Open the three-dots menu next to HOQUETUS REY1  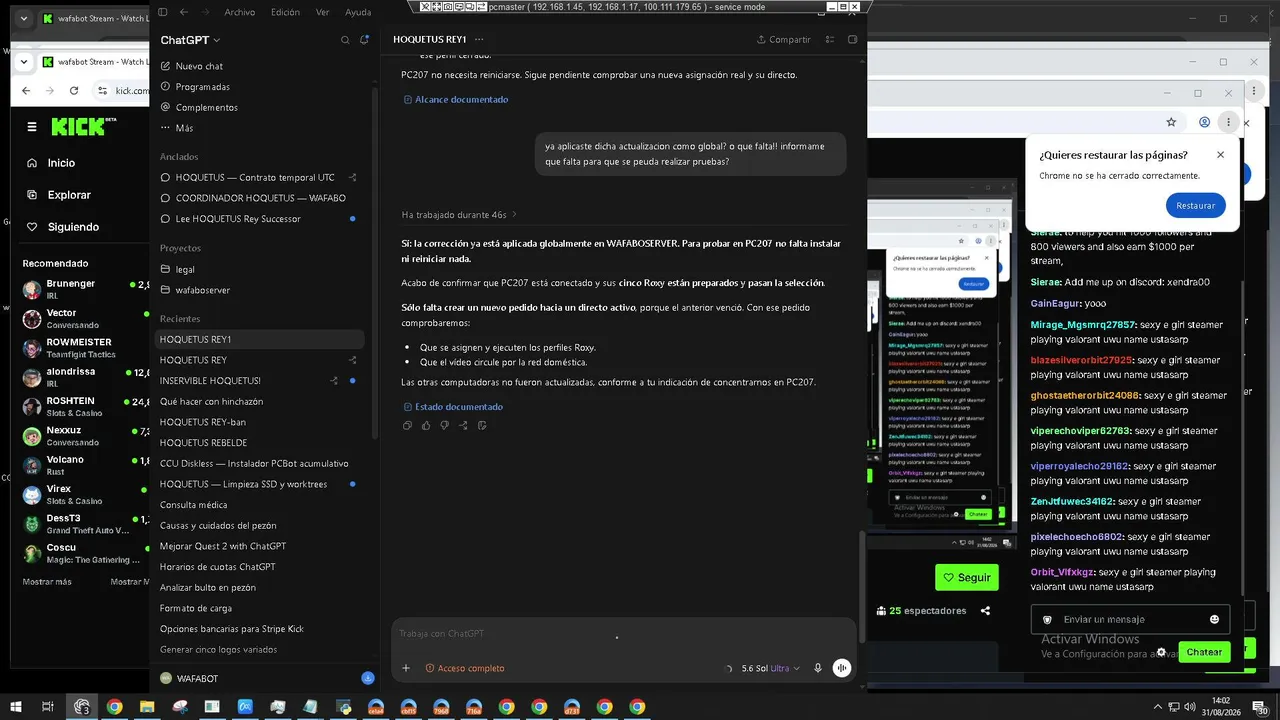[x=479, y=40]
